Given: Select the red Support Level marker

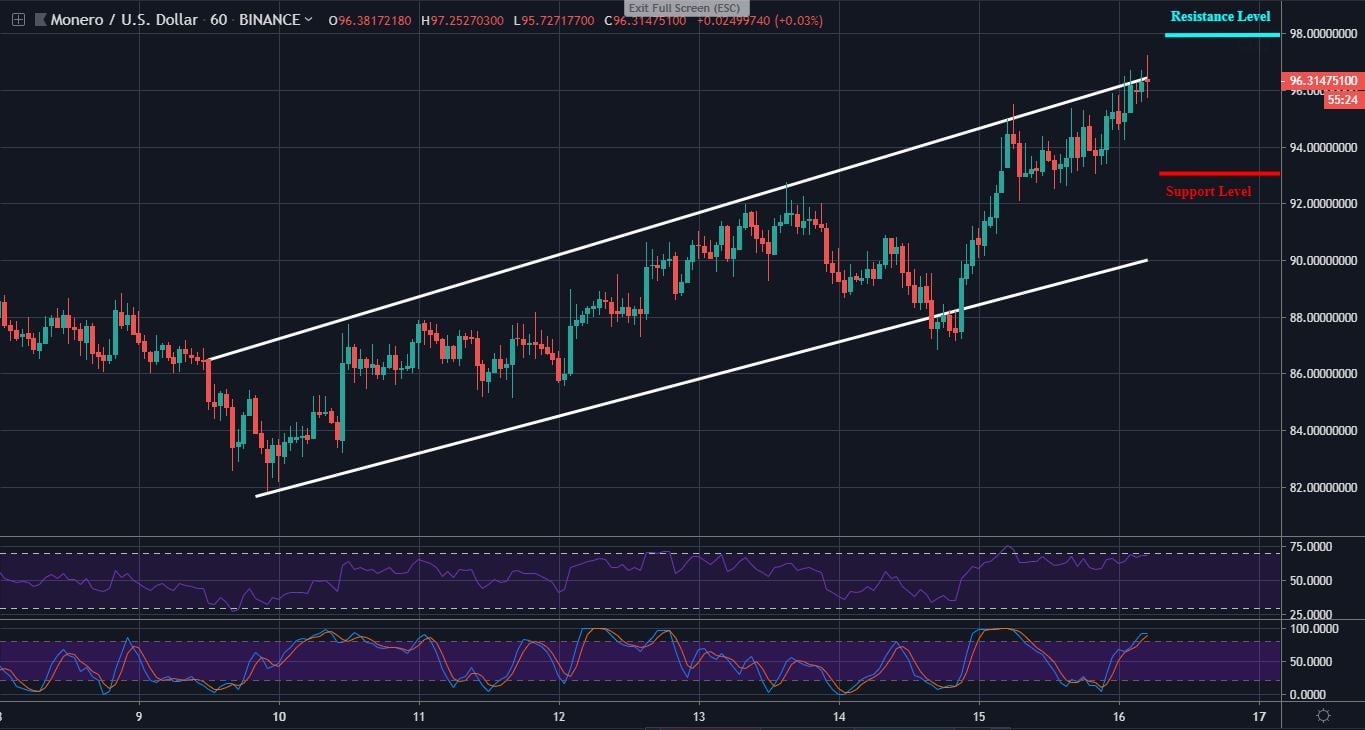Looking at the screenshot, I should tap(1208, 191).
